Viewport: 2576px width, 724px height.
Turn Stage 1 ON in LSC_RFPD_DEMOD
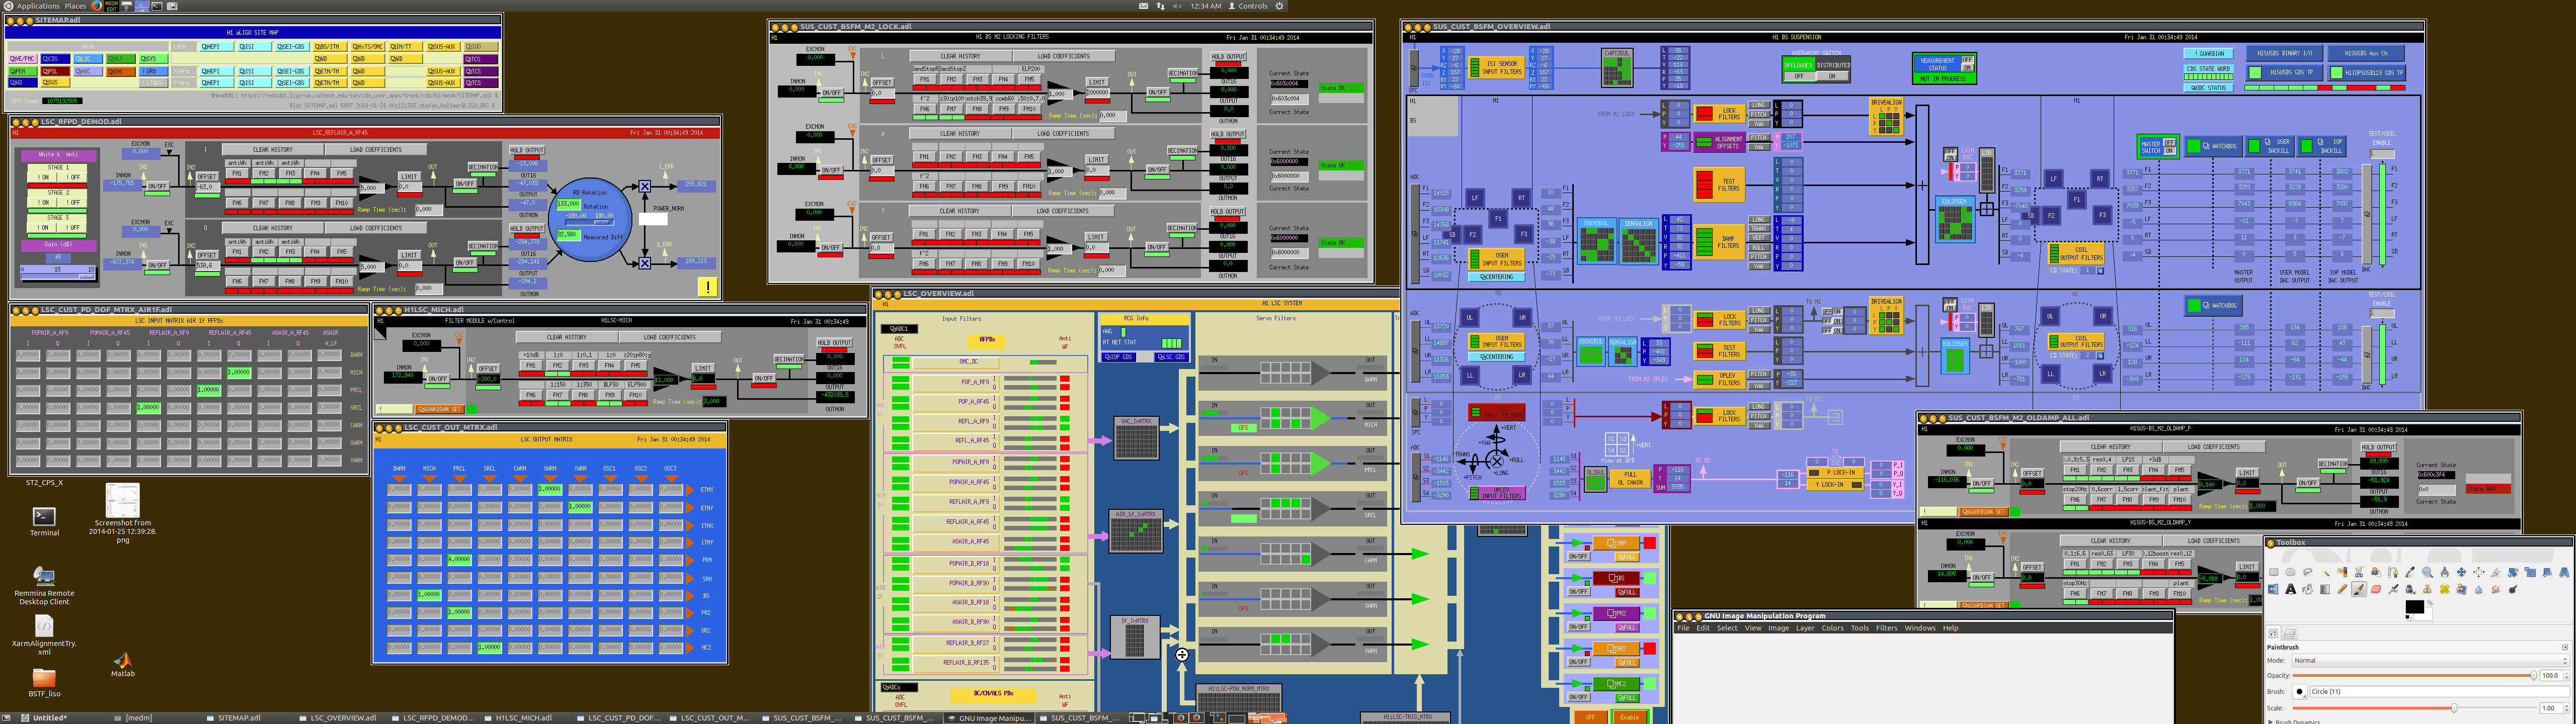pos(43,177)
